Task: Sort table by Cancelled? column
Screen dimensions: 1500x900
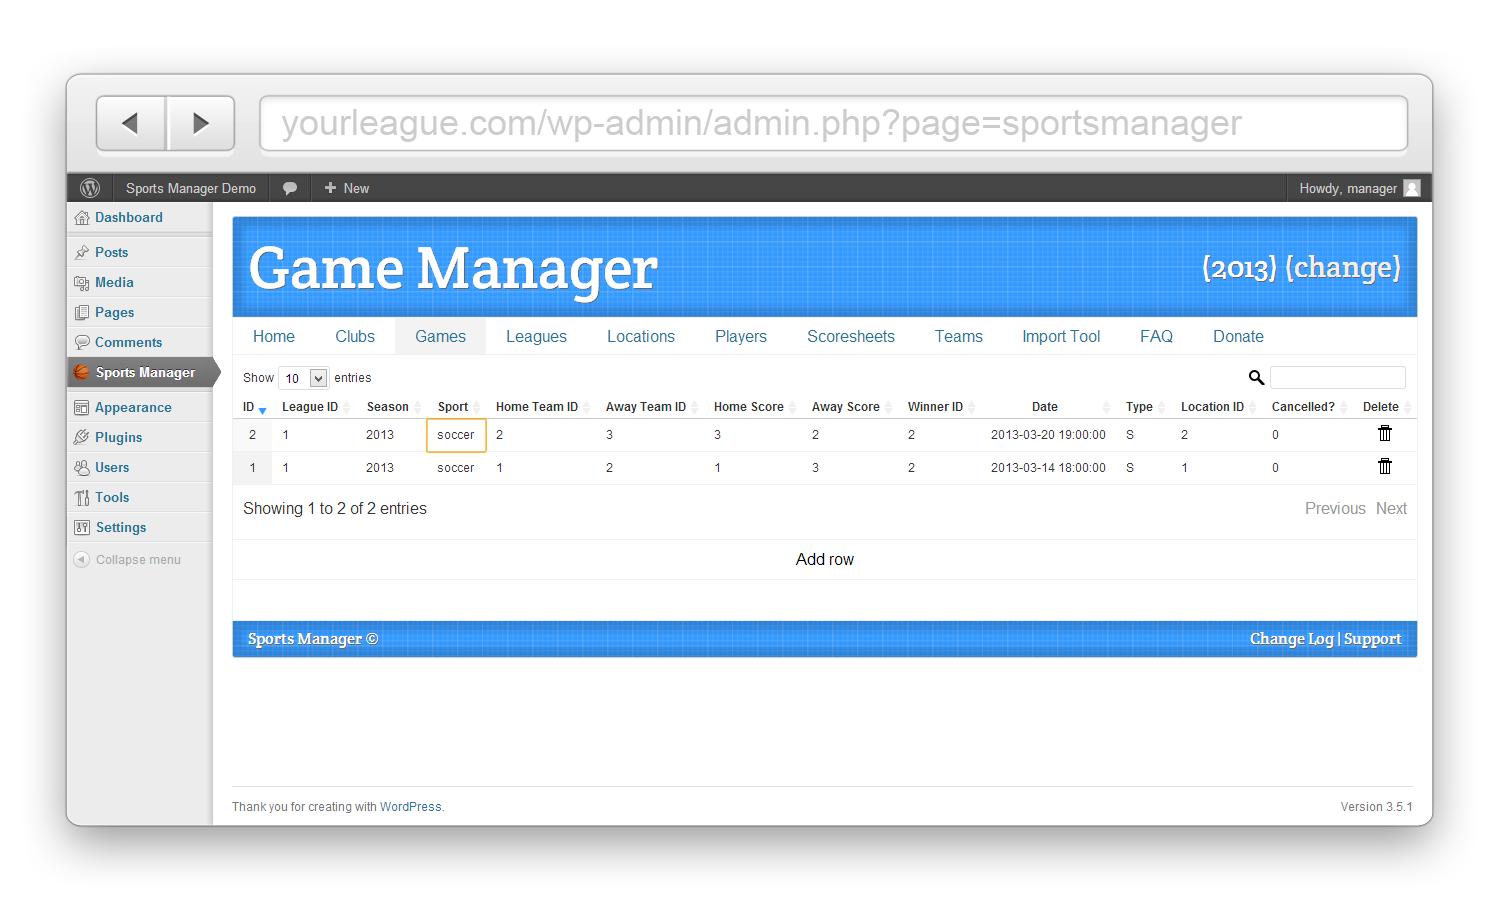Action: (1308, 407)
